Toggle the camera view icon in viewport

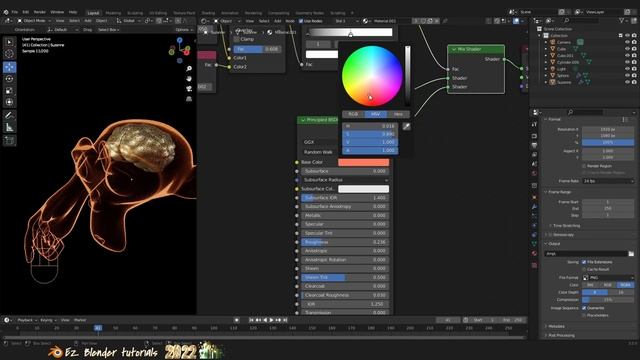189,89
